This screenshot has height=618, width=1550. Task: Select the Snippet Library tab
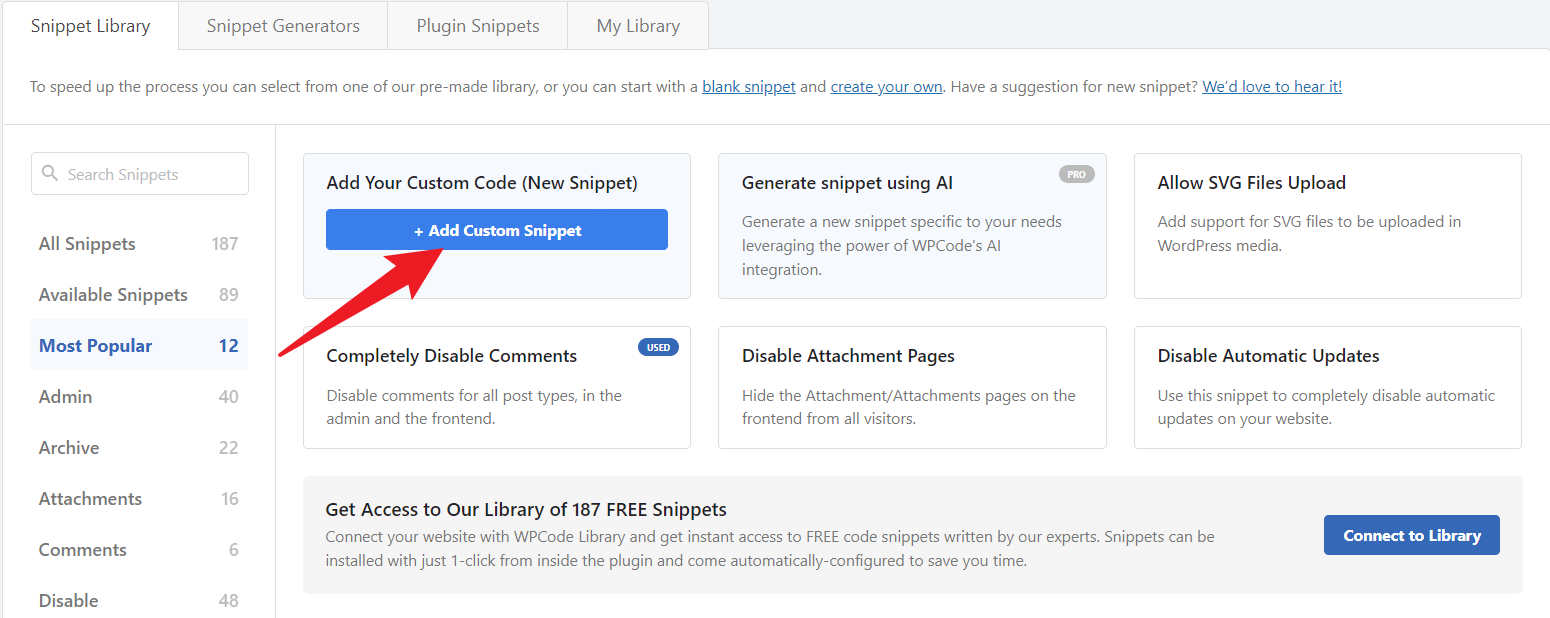[91, 25]
